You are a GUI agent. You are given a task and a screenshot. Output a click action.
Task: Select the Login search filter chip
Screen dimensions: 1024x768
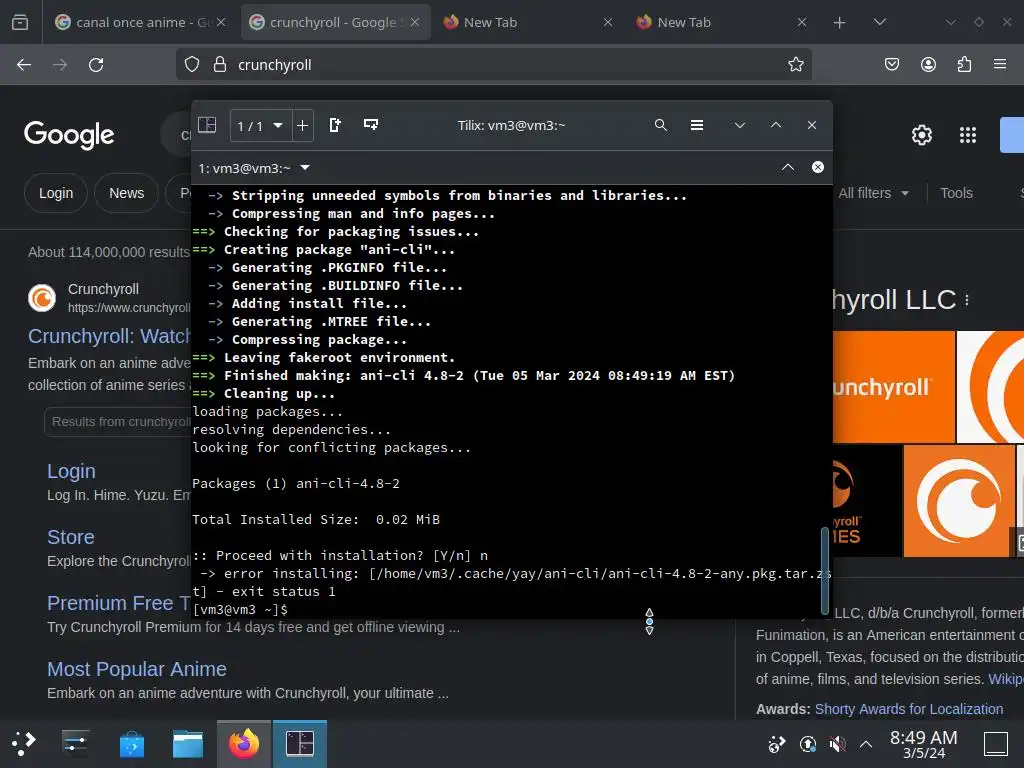pyautogui.click(x=56, y=193)
